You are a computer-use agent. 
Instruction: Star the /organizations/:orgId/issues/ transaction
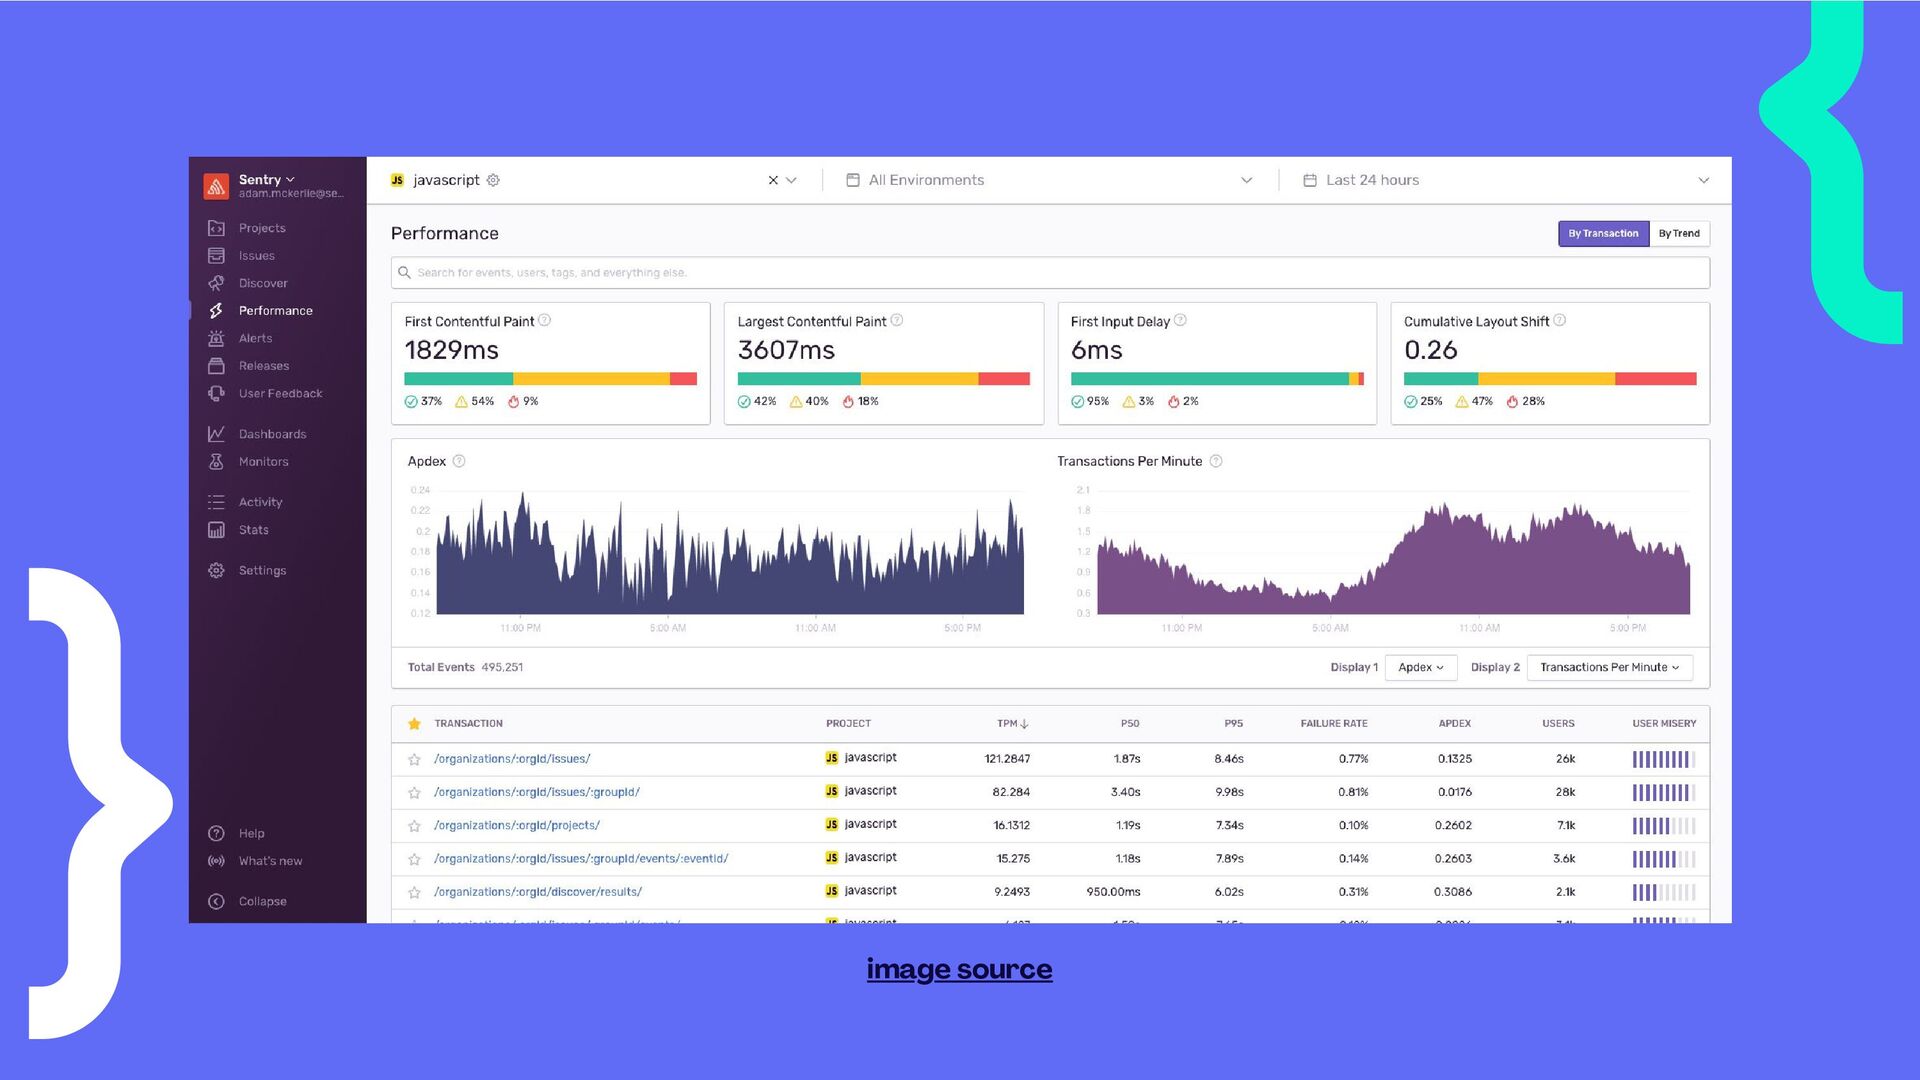click(x=414, y=759)
